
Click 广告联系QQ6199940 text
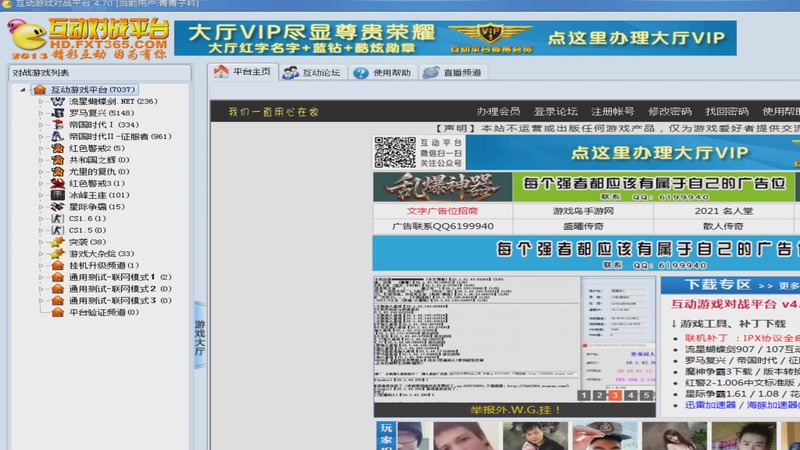pos(442,227)
